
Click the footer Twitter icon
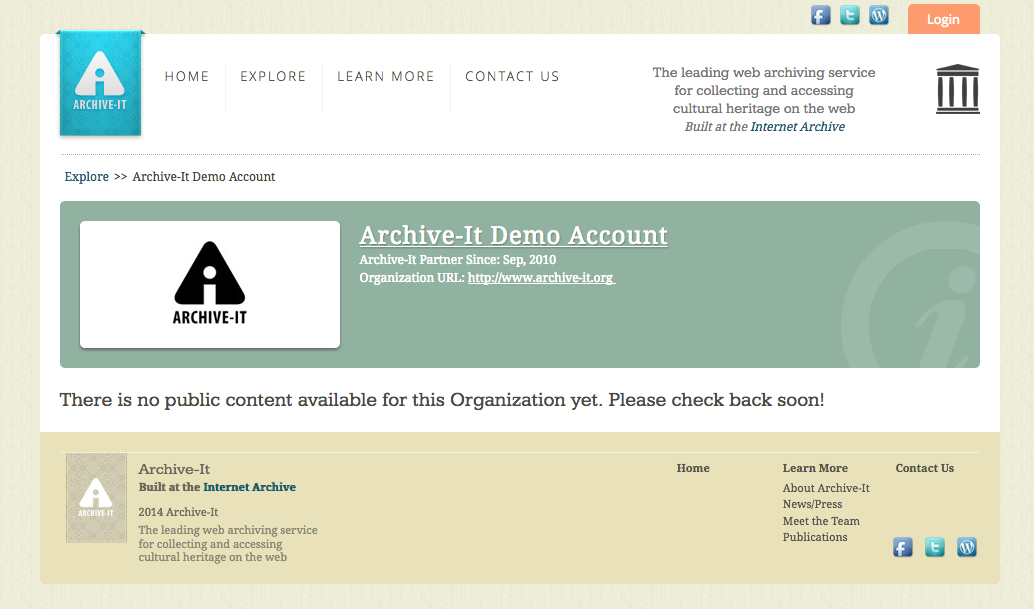(x=935, y=547)
